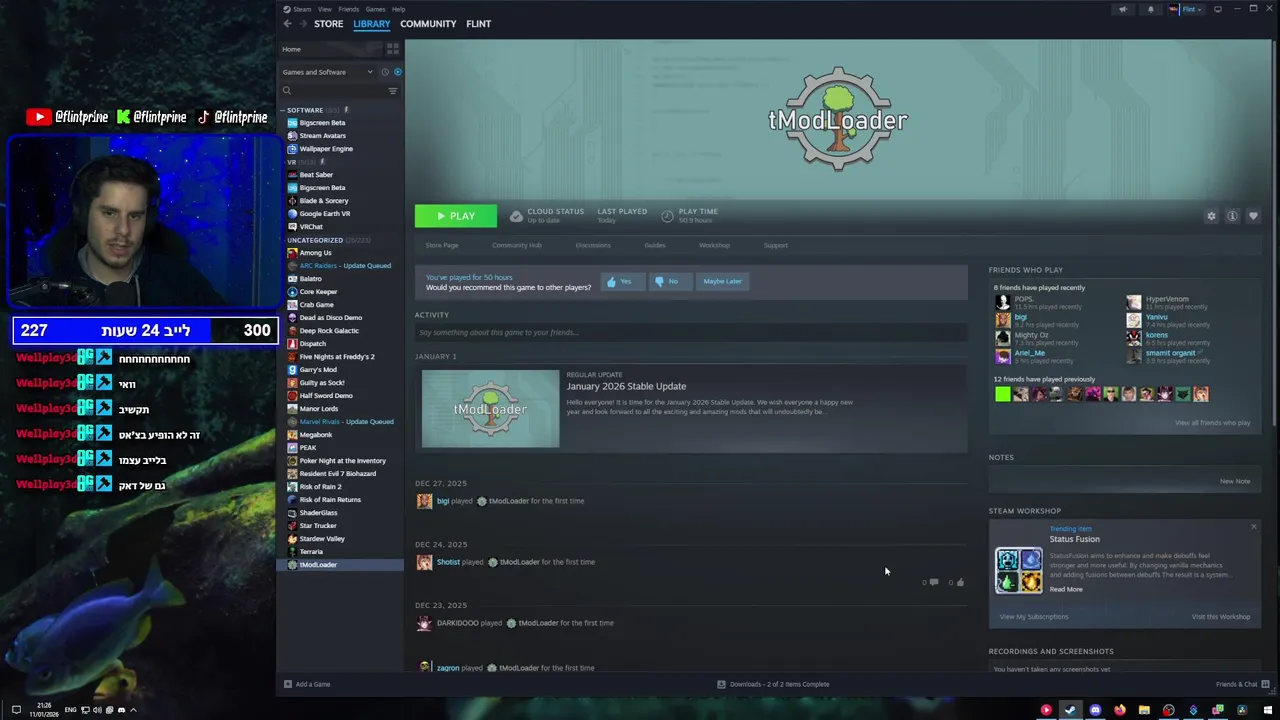Open the Store Page link
This screenshot has height=720, width=1280.
pos(441,245)
